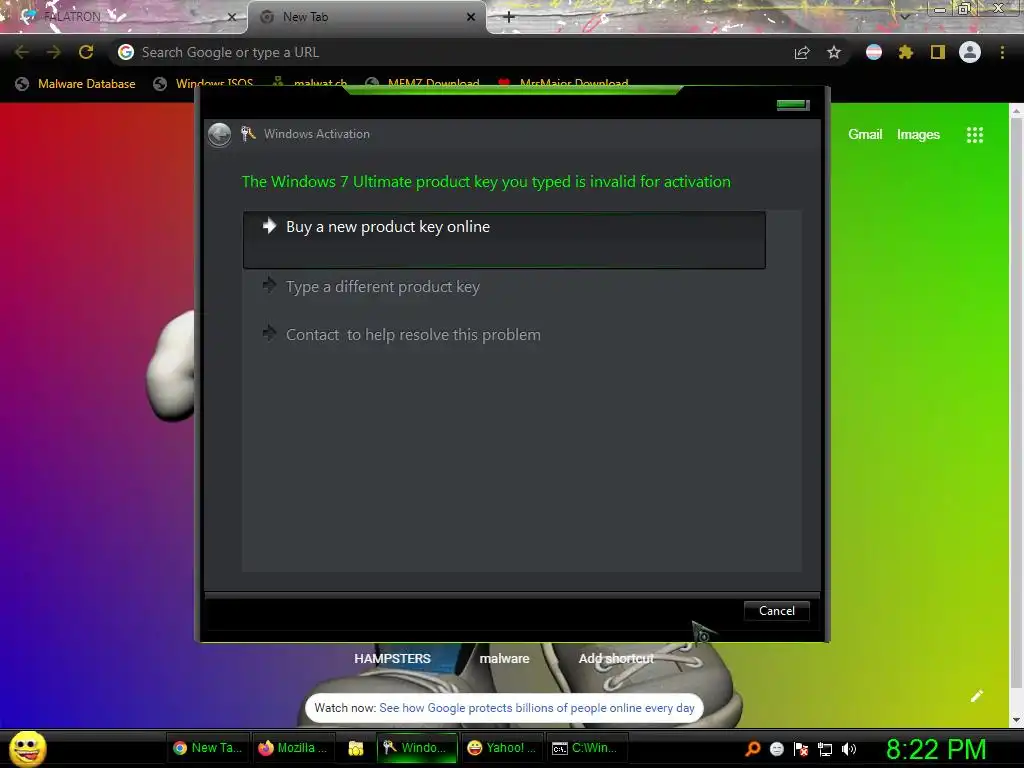Switch to Yahoo! Messenger taskbar button
1024x768 pixels.
pos(502,748)
